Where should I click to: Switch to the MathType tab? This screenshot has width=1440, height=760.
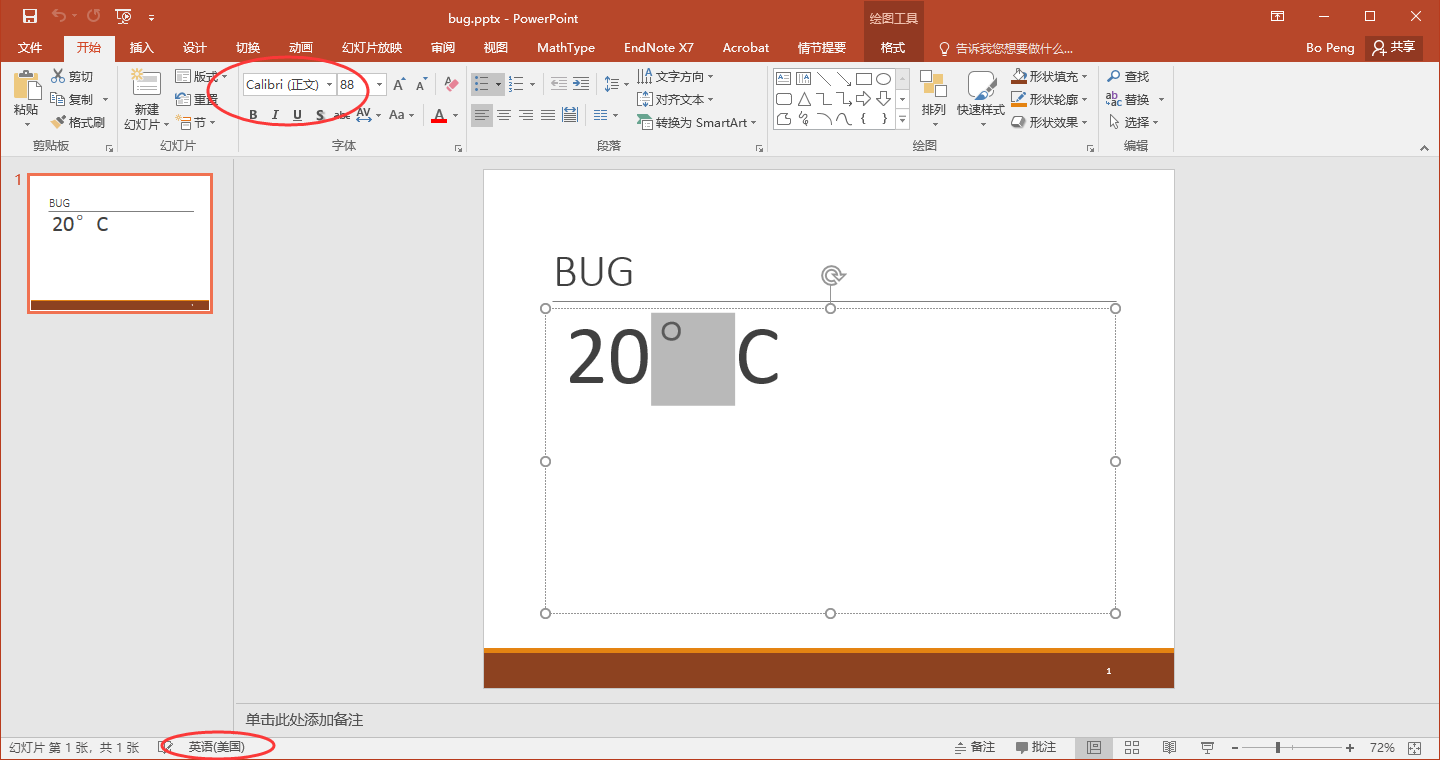(x=566, y=48)
